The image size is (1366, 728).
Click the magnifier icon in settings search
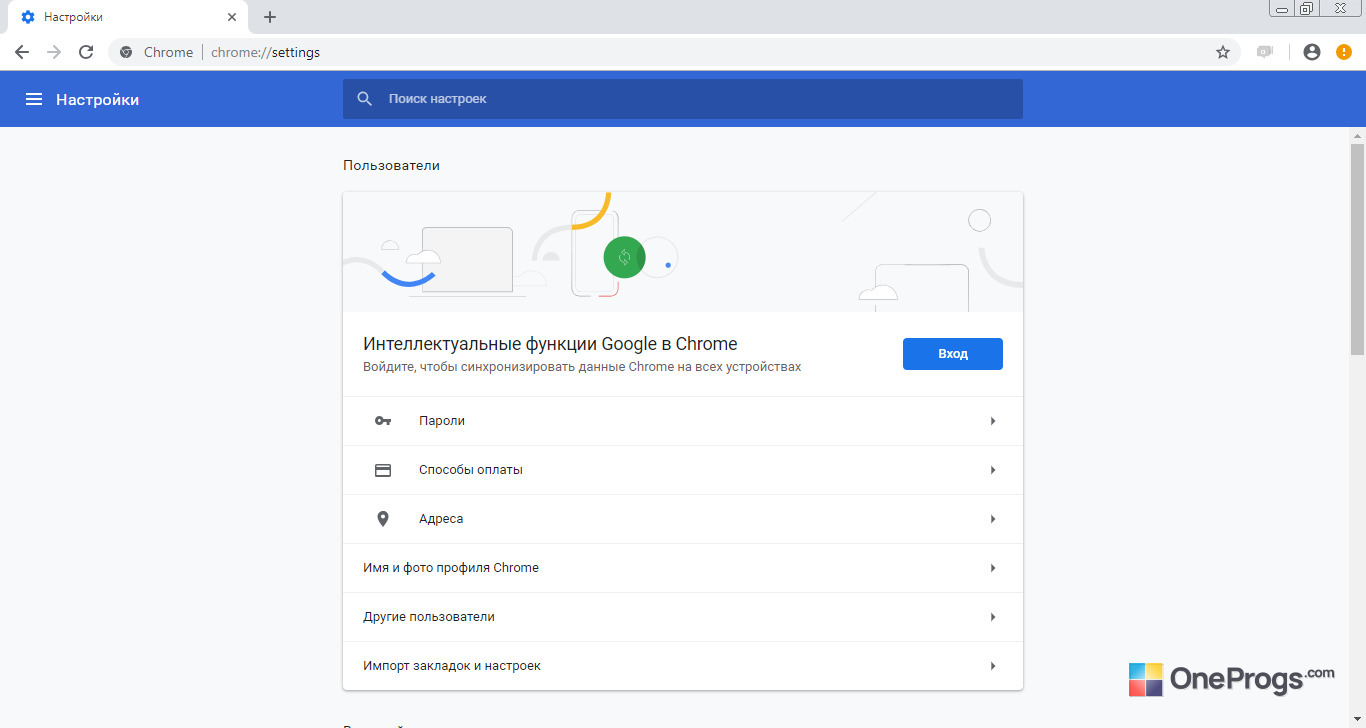(365, 99)
